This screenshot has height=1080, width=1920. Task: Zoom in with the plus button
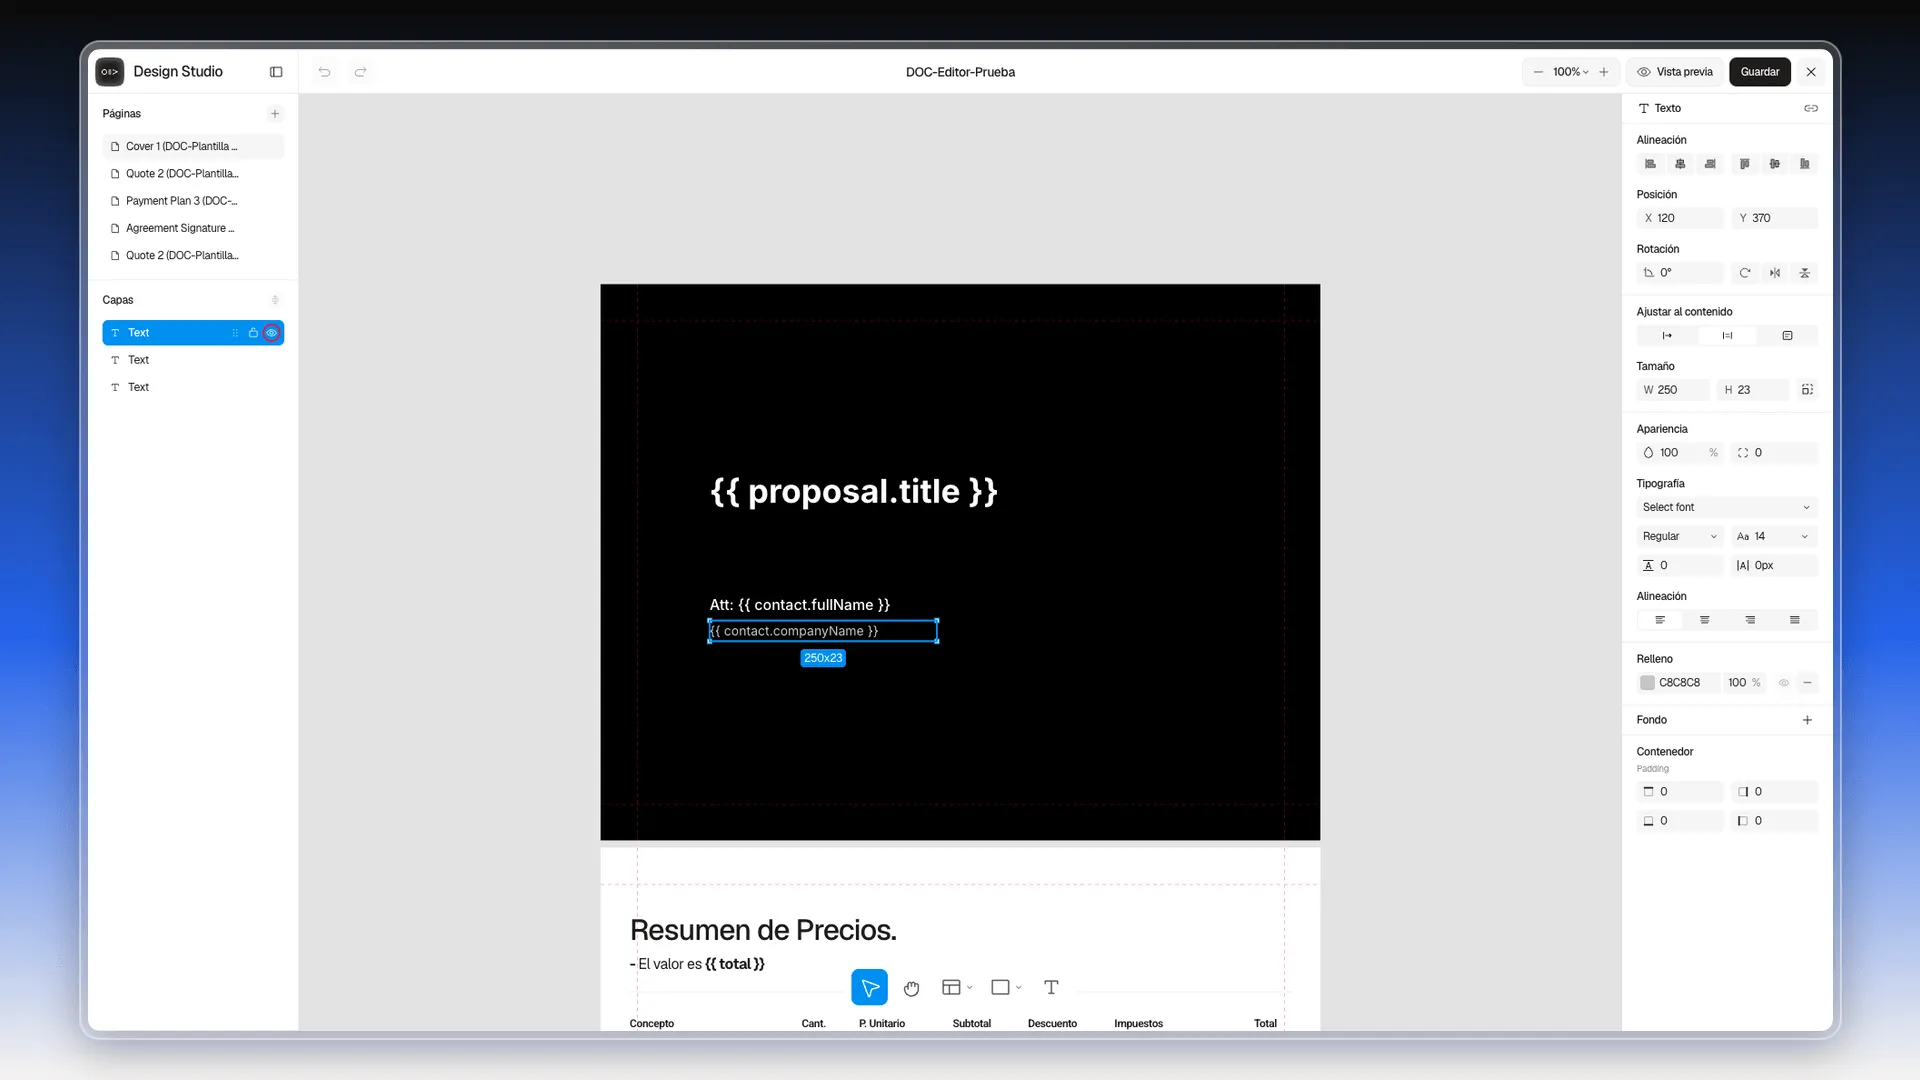[1604, 72]
